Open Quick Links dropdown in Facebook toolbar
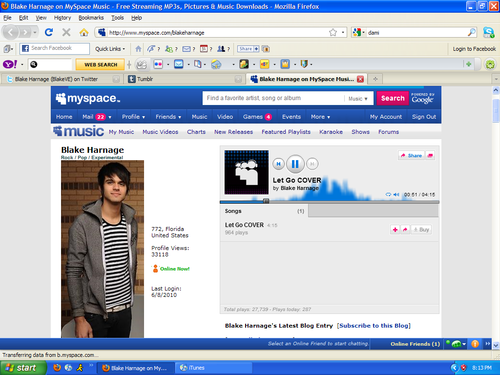This screenshot has width=500, height=375. pos(110,49)
